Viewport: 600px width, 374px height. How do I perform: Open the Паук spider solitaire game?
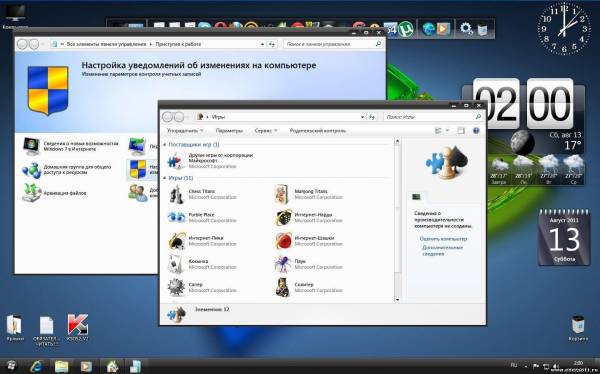308,264
